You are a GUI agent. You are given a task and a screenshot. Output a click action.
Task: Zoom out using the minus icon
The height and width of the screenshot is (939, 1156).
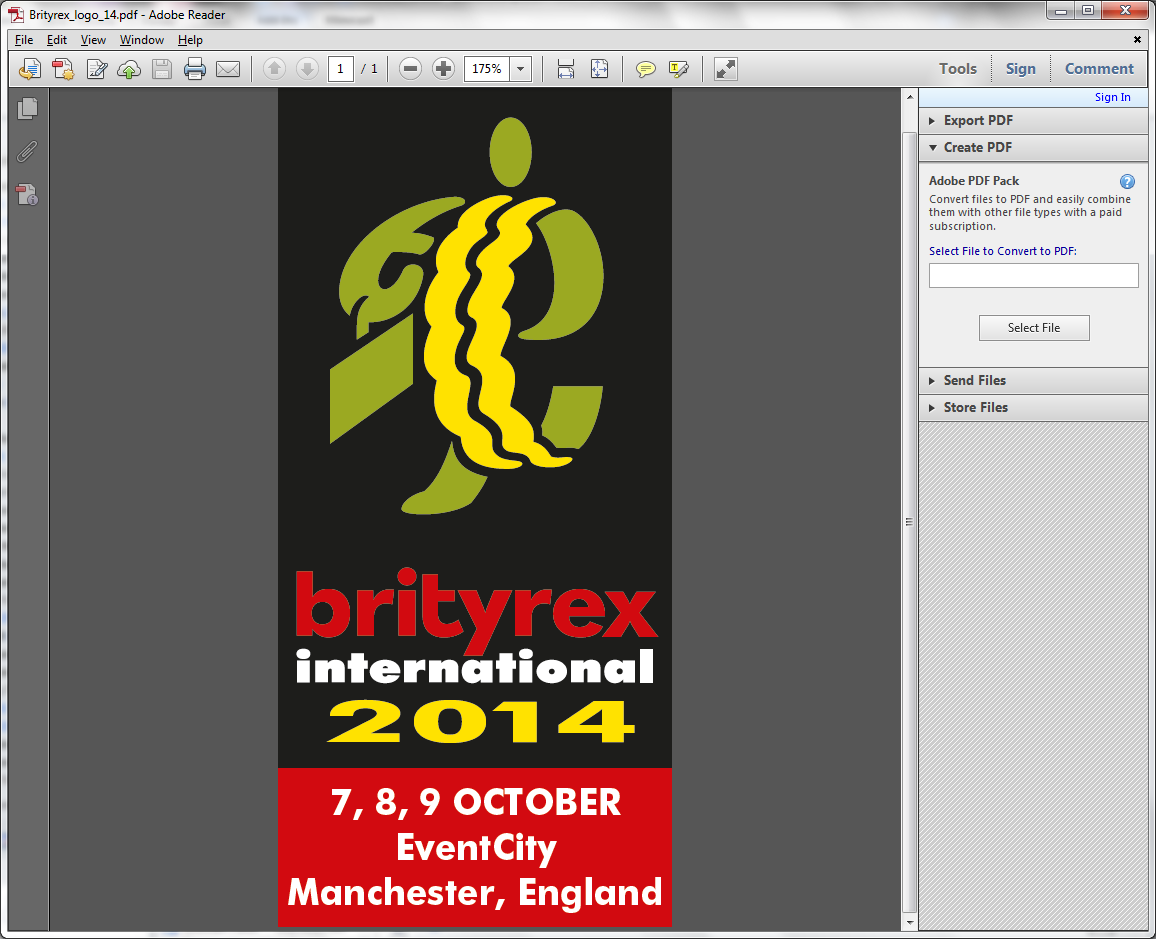[x=410, y=69]
